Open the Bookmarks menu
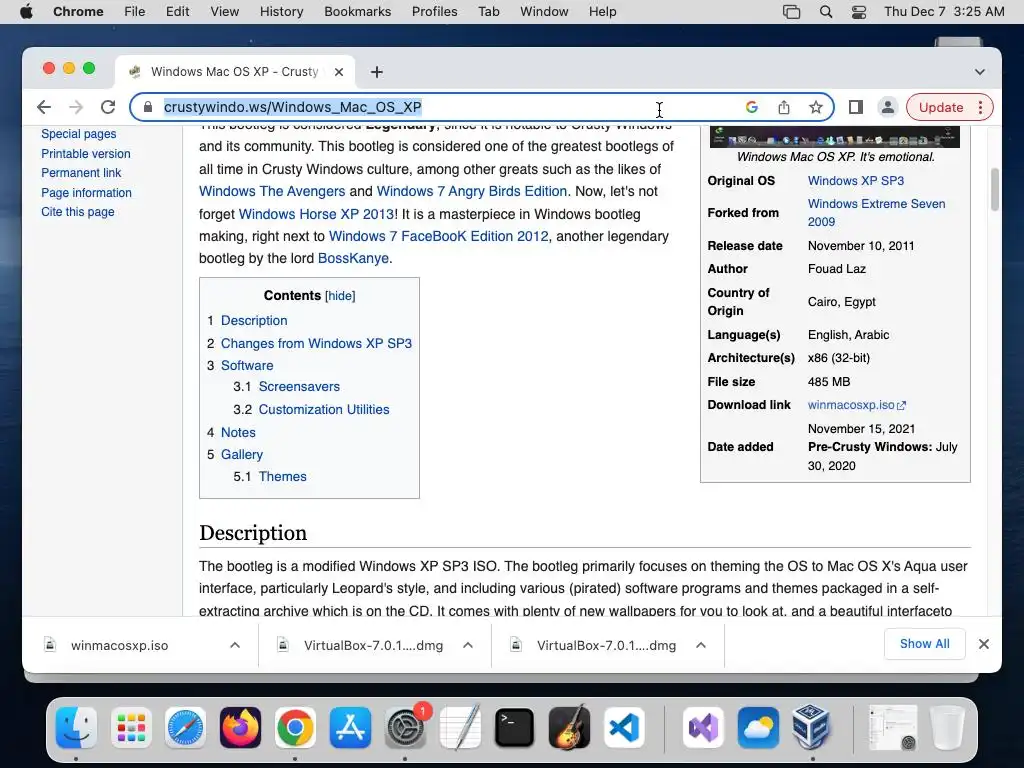The height and width of the screenshot is (768, 1024). pos(357,12)
